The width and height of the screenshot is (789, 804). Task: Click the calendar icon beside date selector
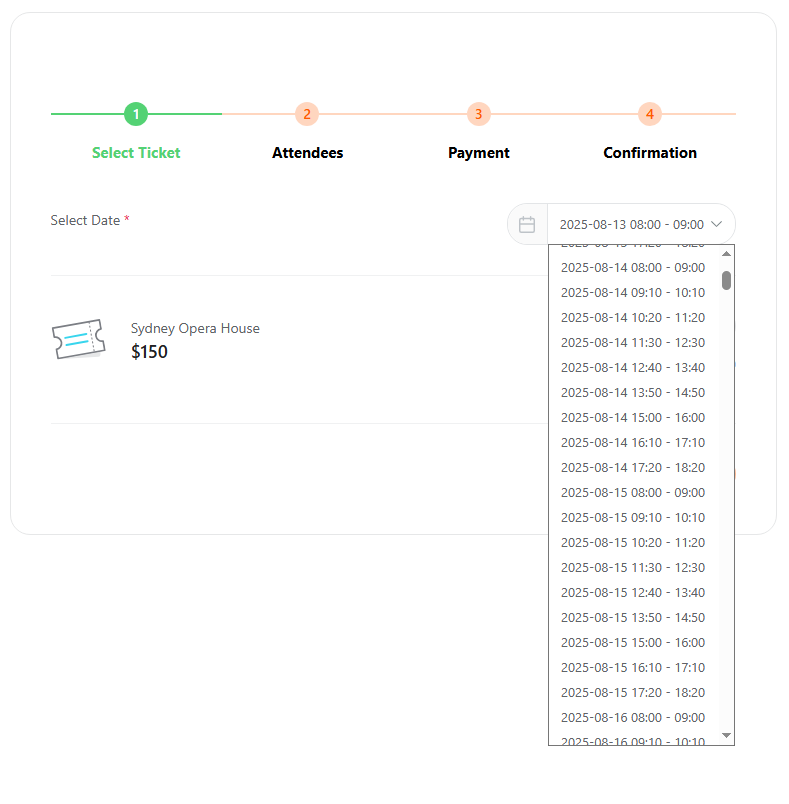pos(527,225)
